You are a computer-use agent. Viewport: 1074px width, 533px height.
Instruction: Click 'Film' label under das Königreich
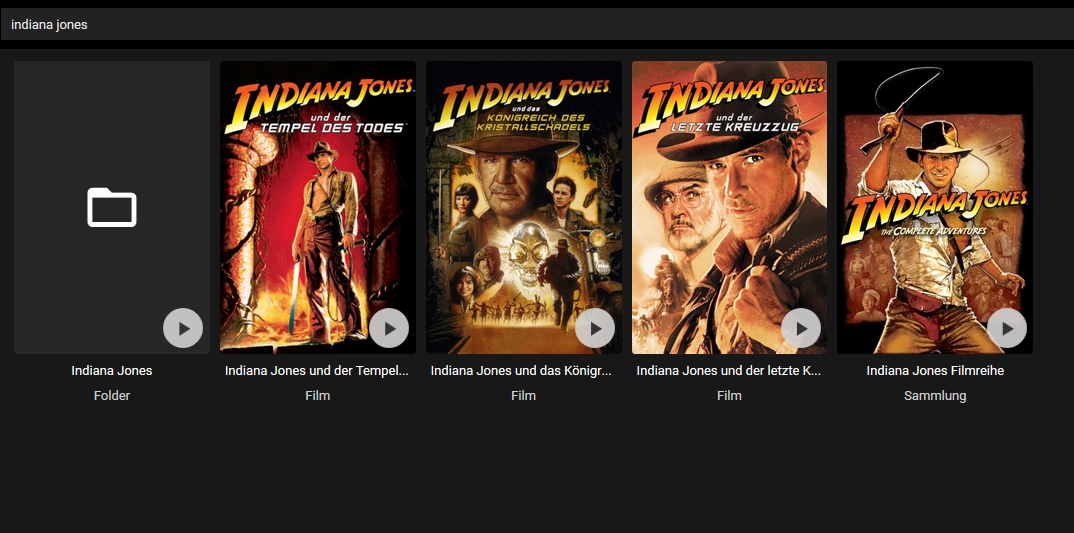523,395
